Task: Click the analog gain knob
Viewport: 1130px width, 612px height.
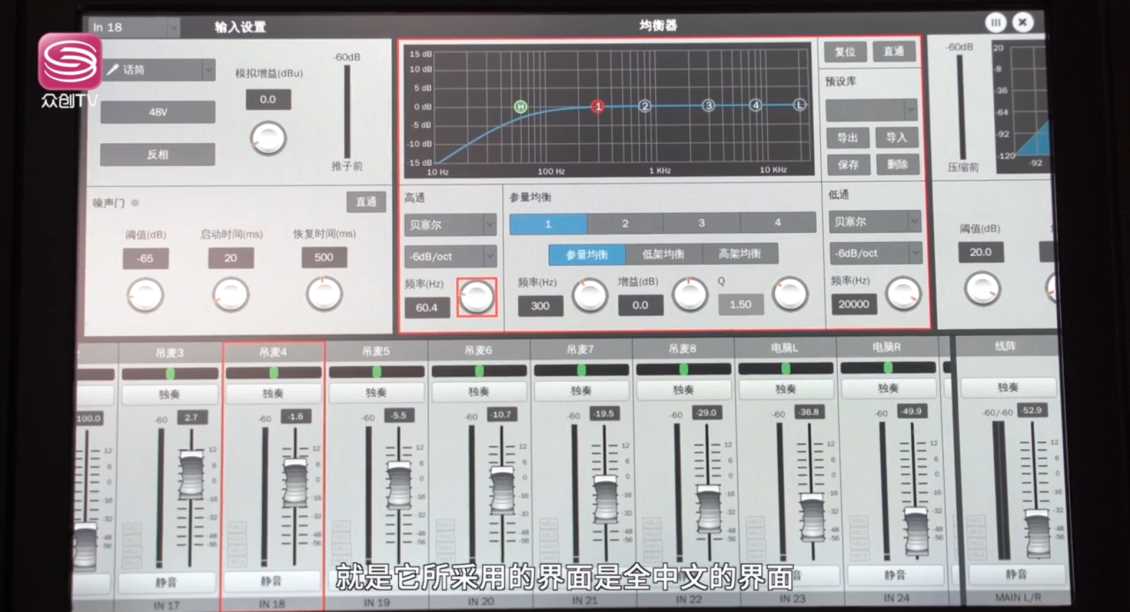Action: [267, 138]
